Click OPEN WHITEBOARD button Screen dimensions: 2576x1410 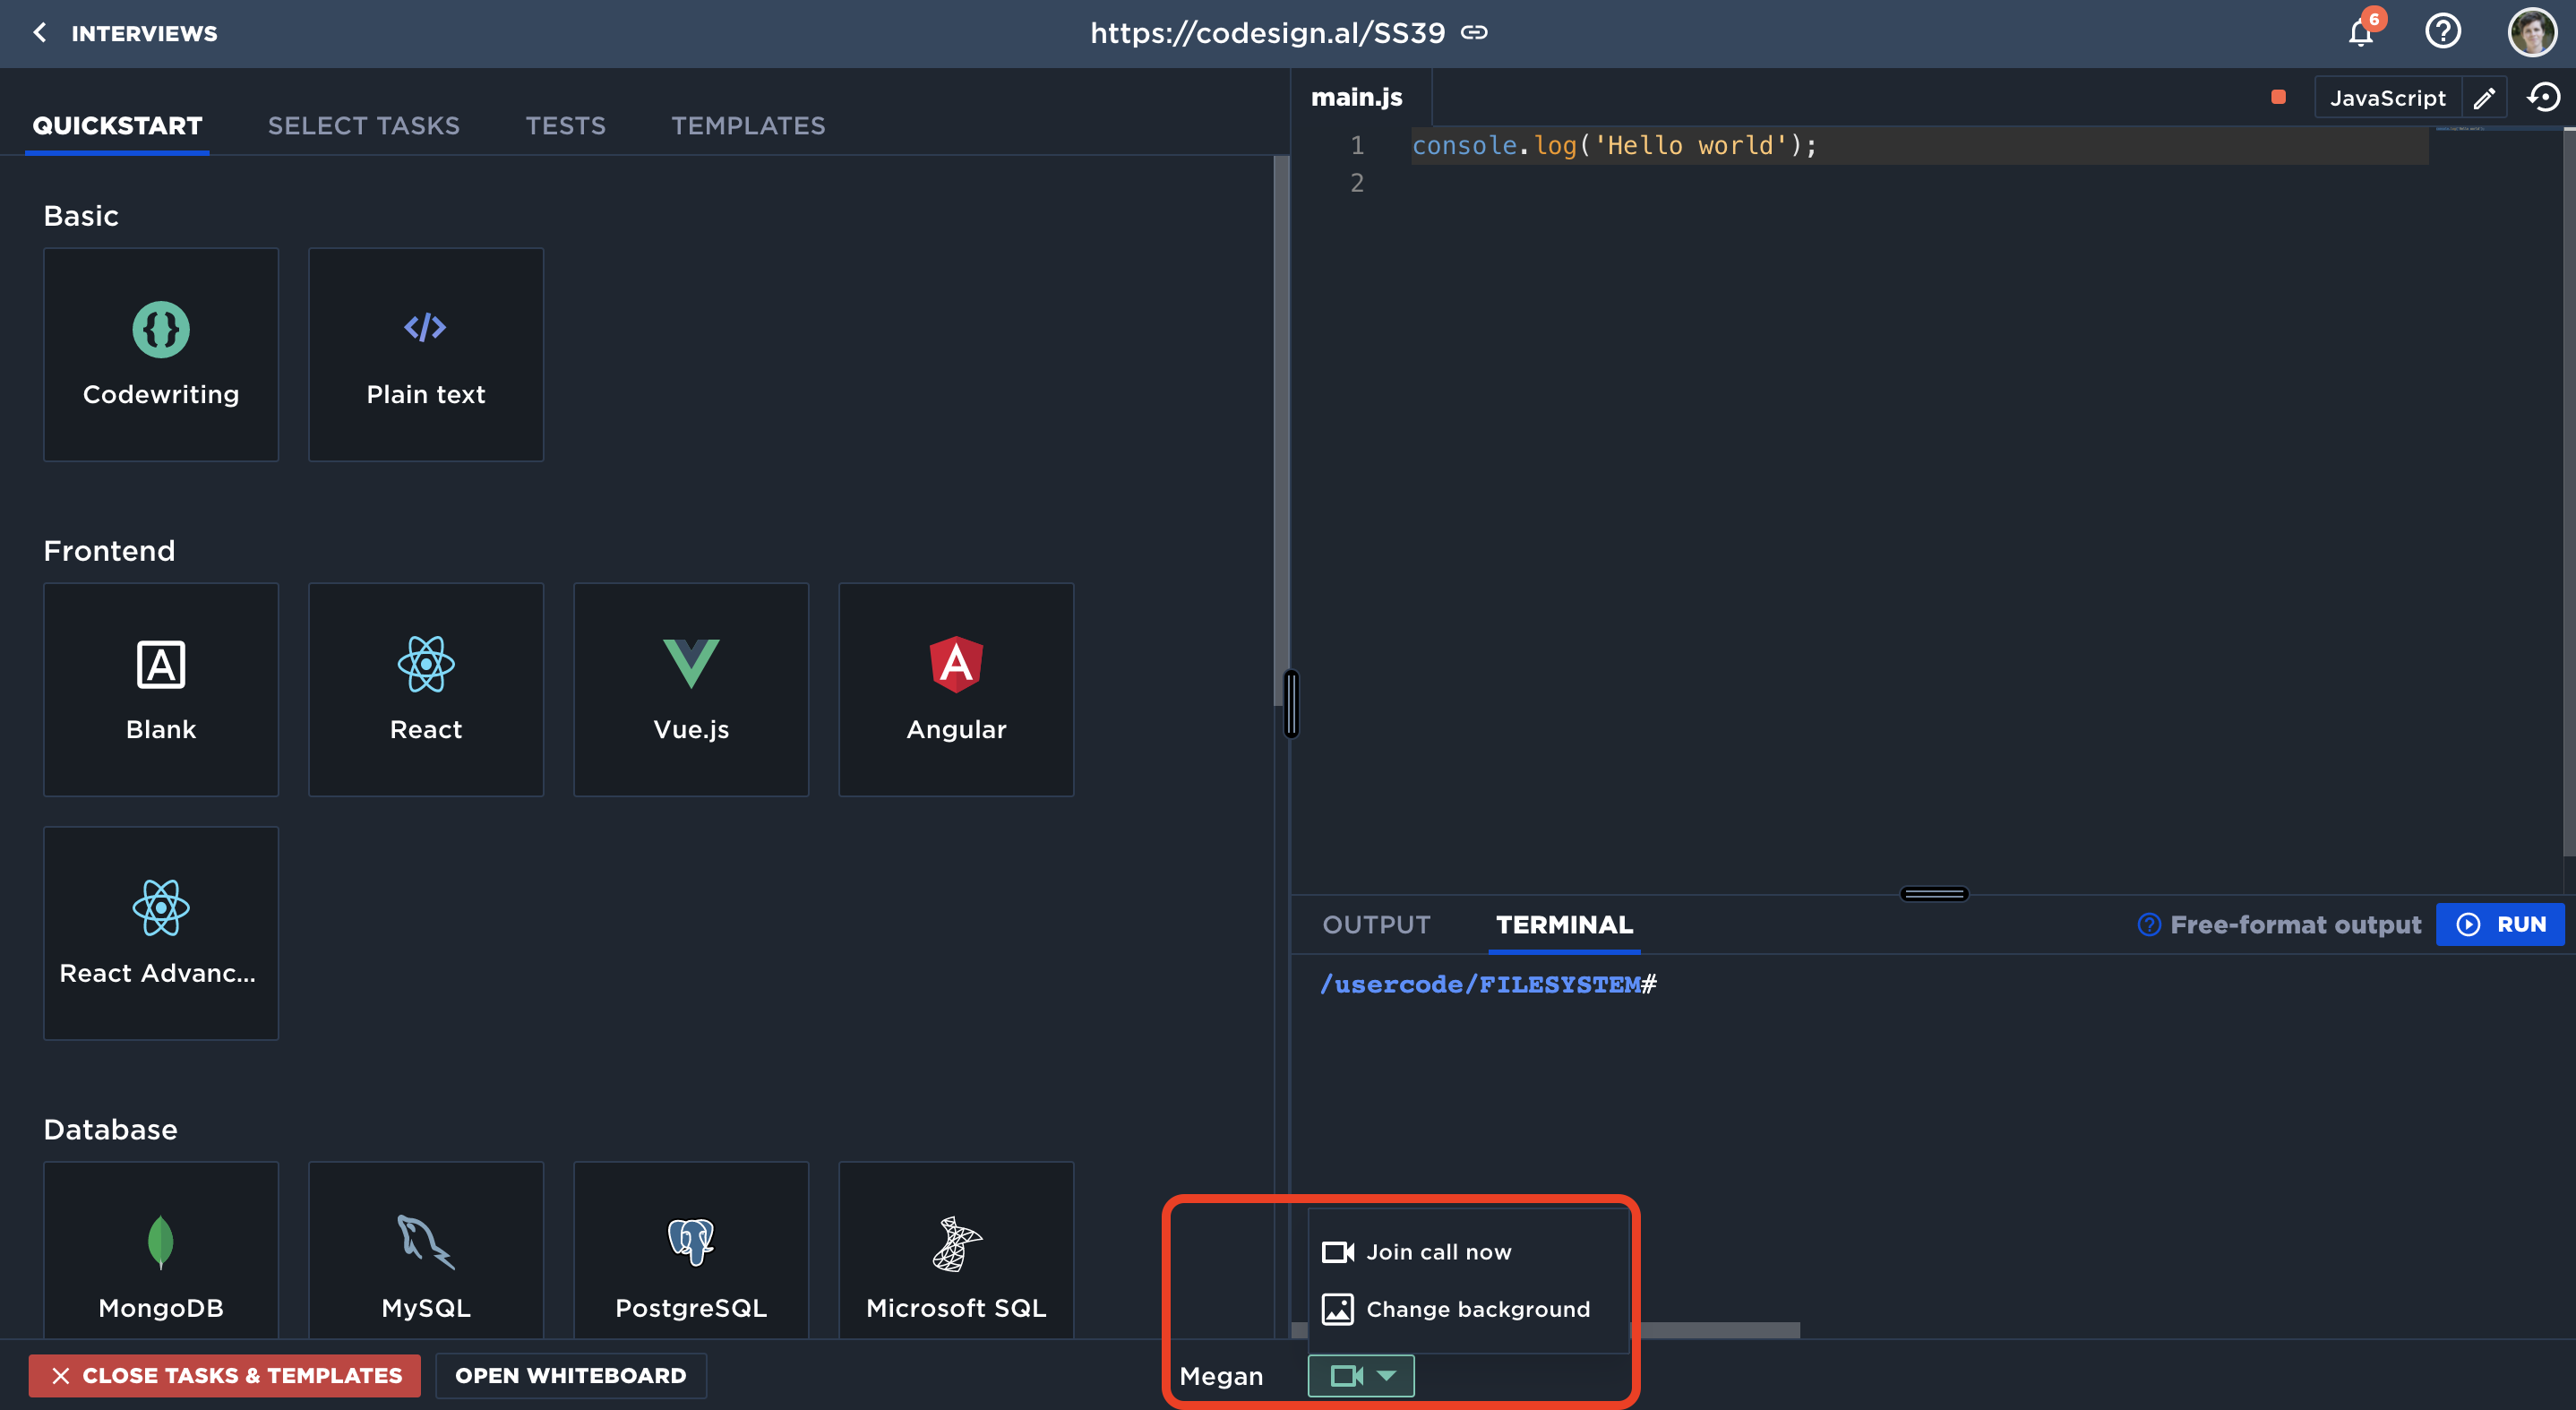pos(571,1376)
